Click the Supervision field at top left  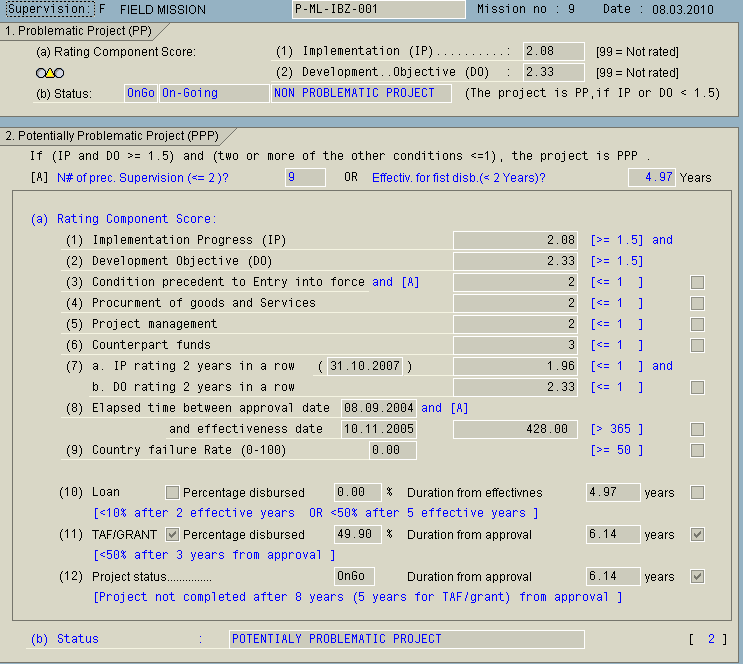[48, 9]
